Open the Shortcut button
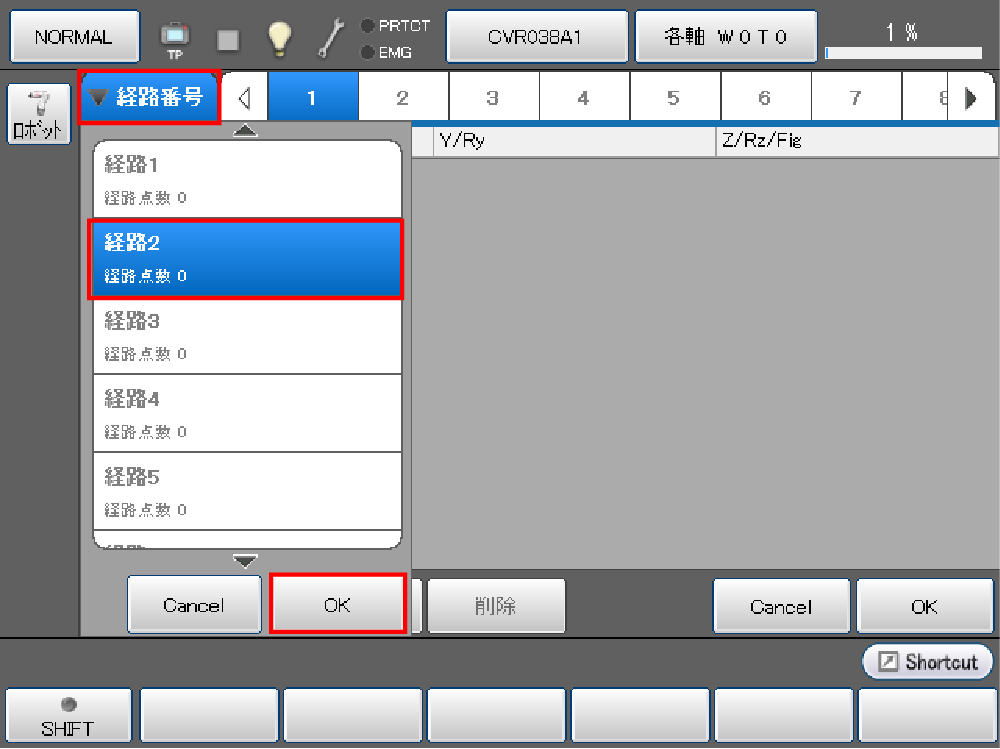Viewport: 1000px width, 749px height. (927, 662)
